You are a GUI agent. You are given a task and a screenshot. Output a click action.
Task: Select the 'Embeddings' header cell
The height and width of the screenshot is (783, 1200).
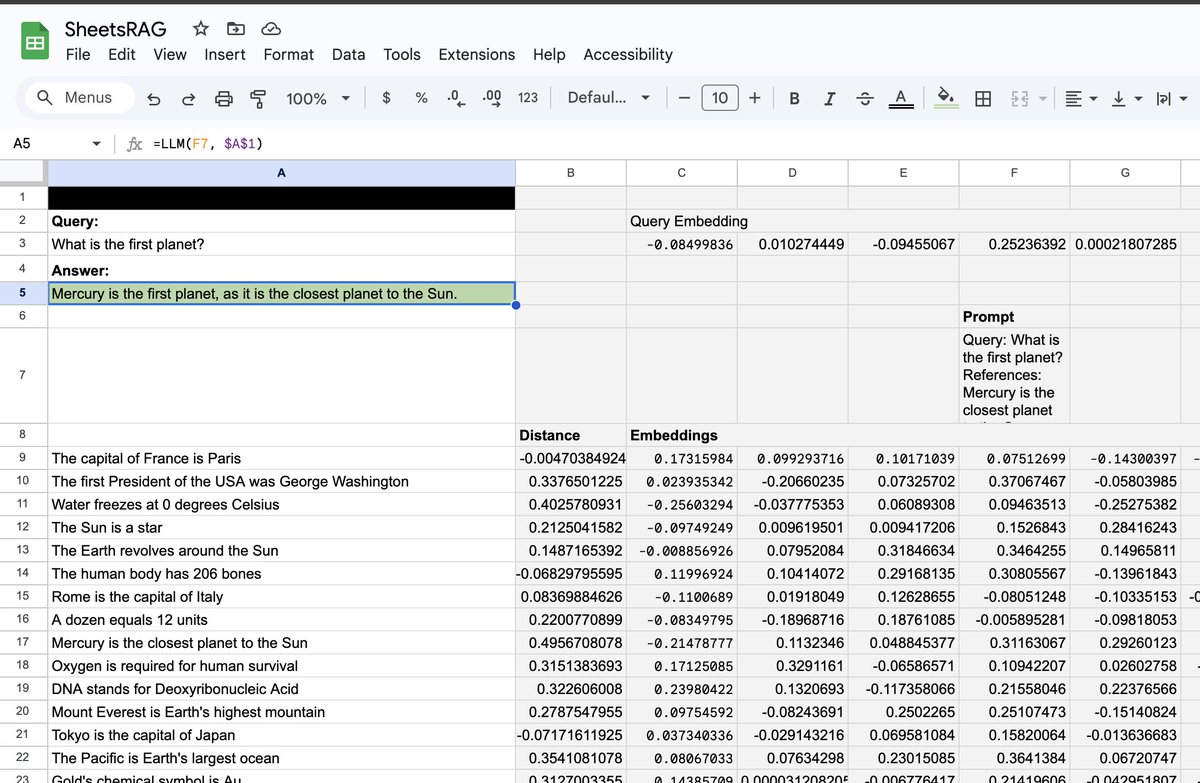pyautogui.click(x=682, y=435)
